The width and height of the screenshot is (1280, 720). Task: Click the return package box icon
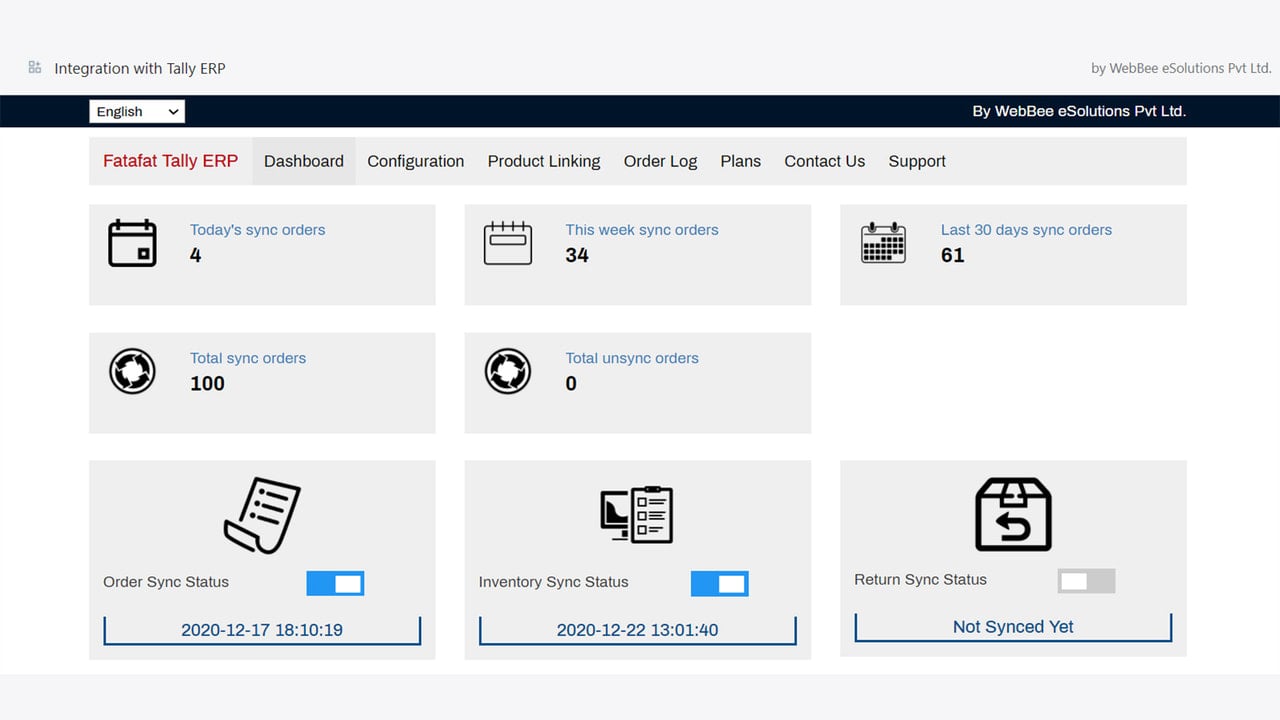1013,514
